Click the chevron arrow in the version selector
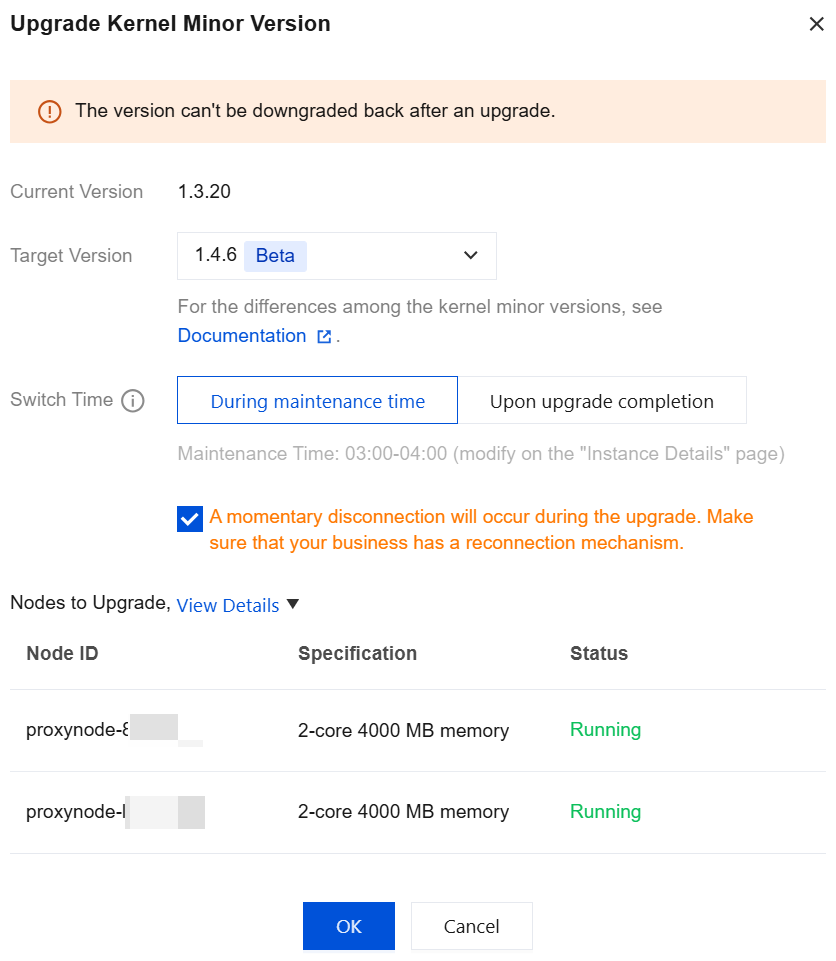 click(470, 256)
